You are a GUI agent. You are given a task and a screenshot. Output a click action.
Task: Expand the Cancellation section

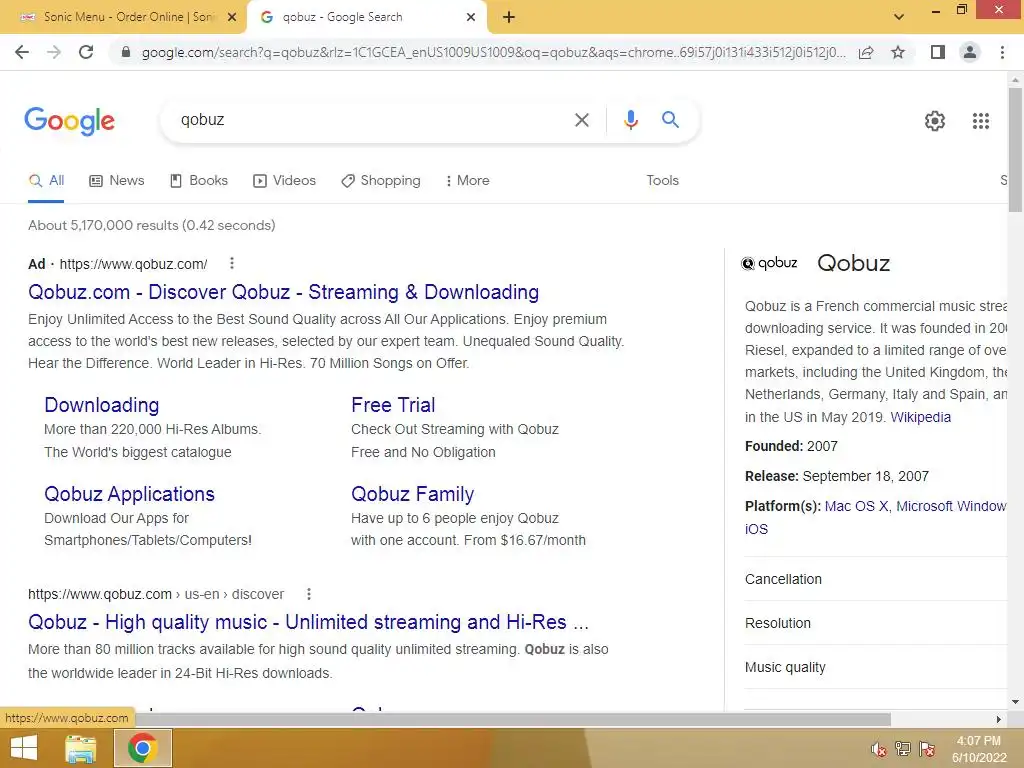click(x=876, y=579)
